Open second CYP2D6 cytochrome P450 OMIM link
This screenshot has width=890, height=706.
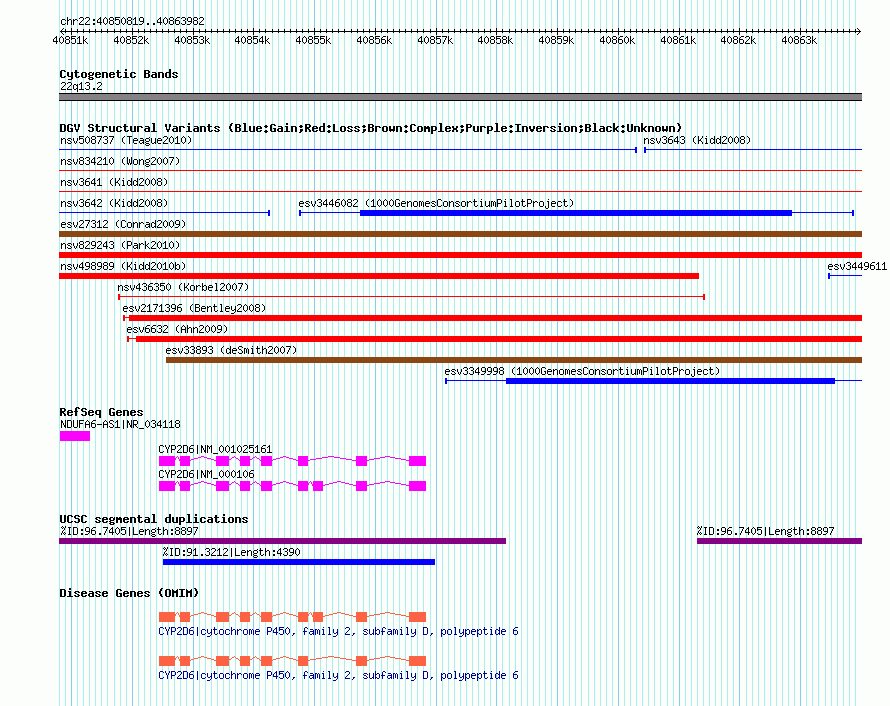tap(338, 675)
